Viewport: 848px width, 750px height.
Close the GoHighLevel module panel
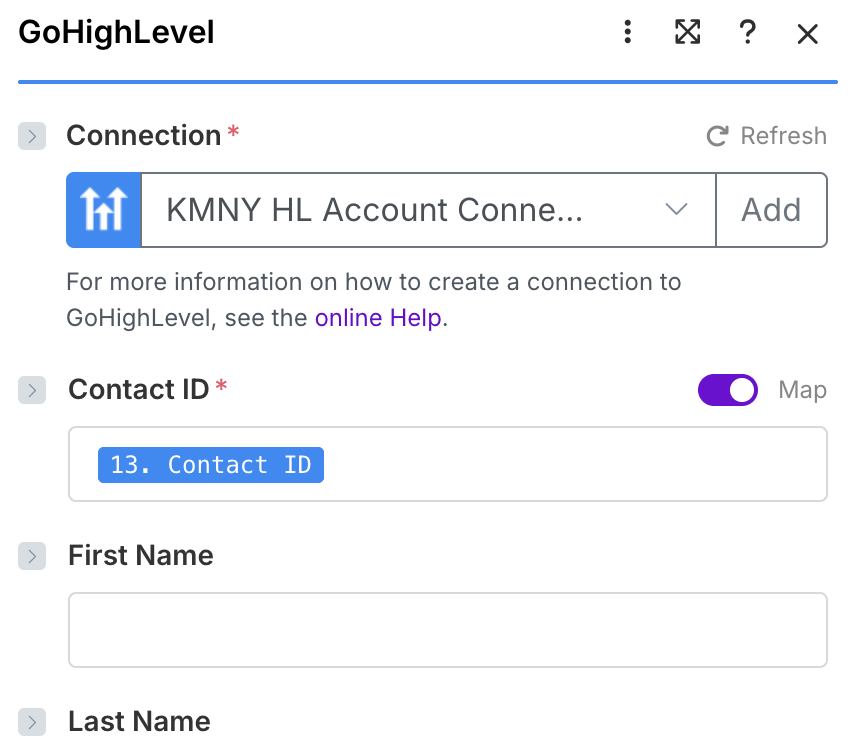(807, 34)
